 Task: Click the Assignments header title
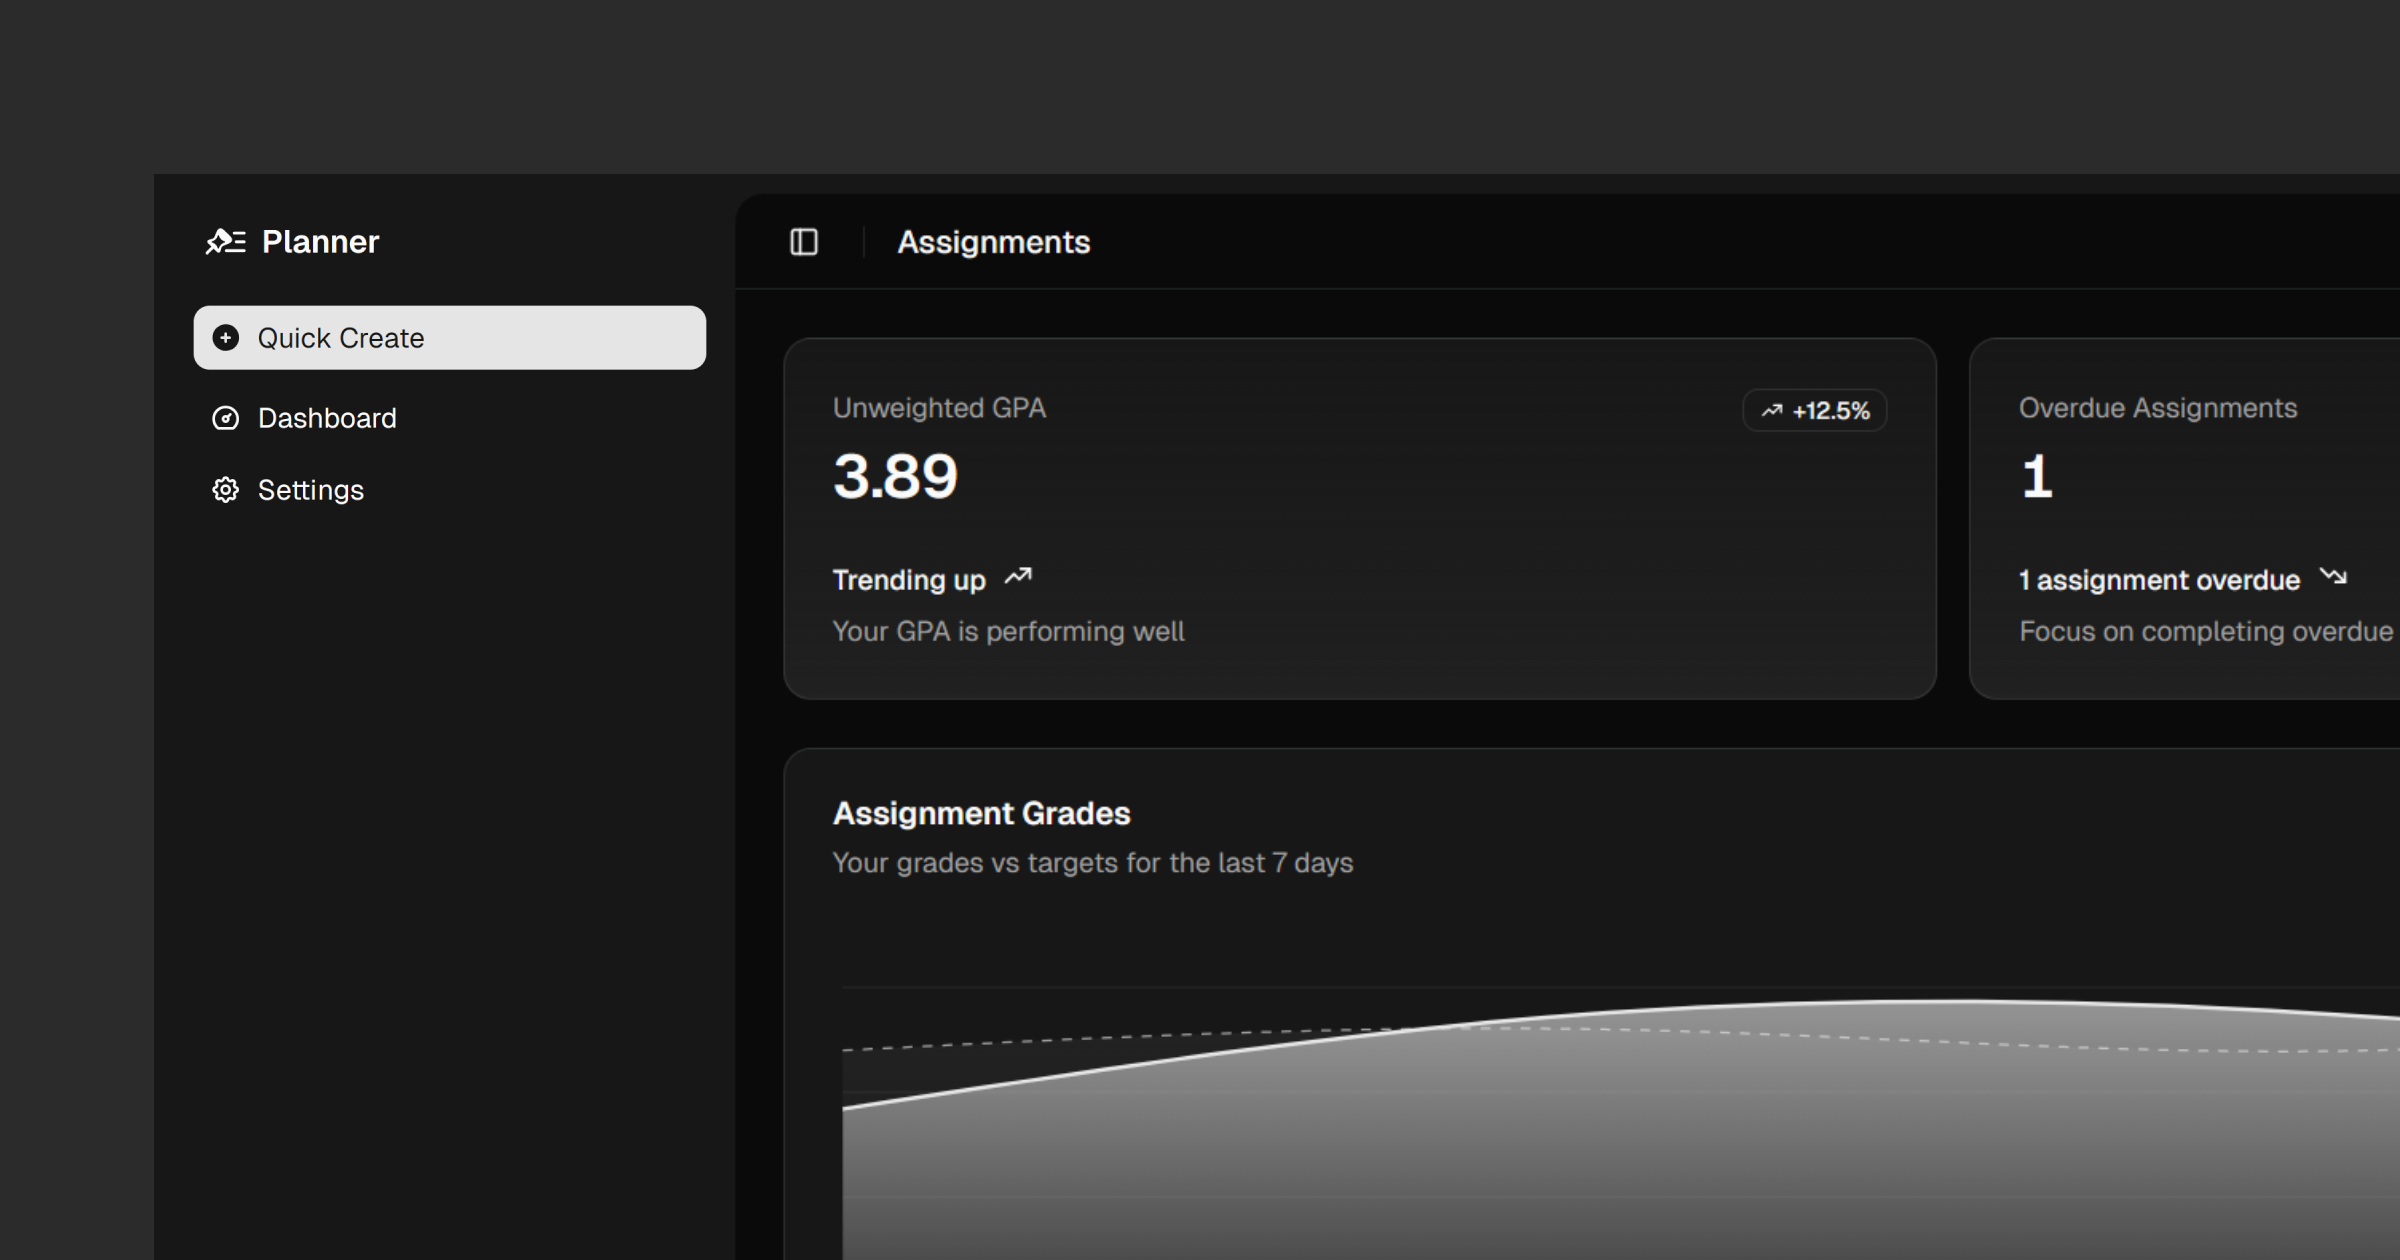(994, 242)
